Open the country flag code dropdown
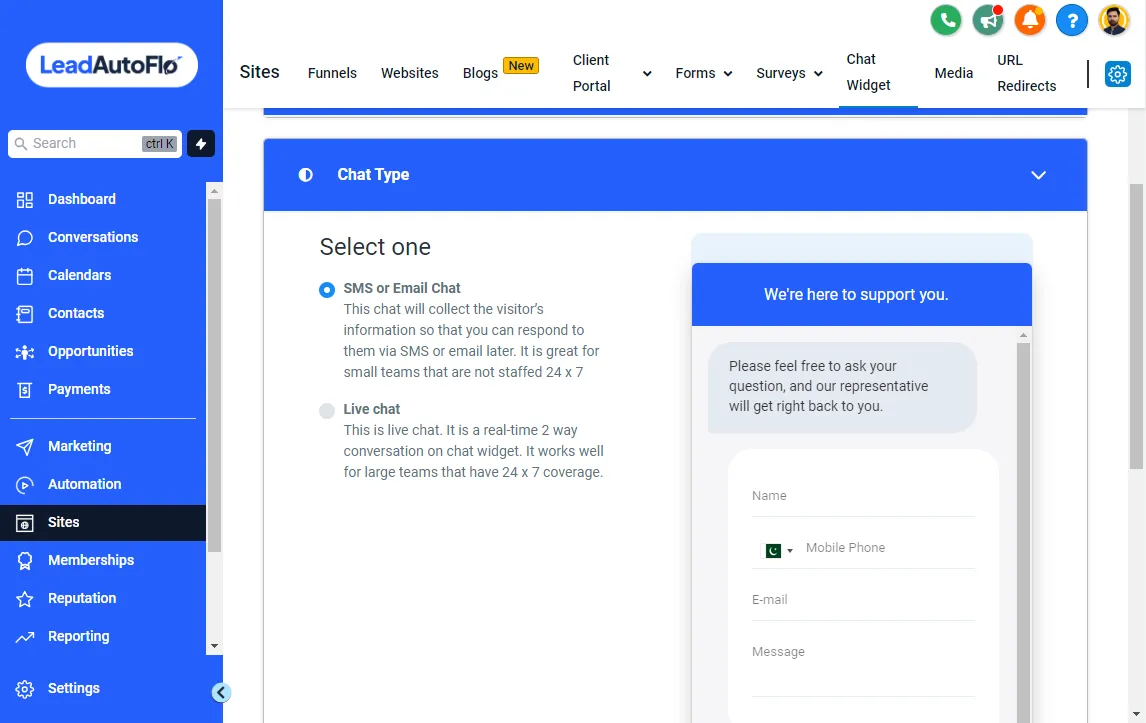1146x723 pixels. (778, 550)
